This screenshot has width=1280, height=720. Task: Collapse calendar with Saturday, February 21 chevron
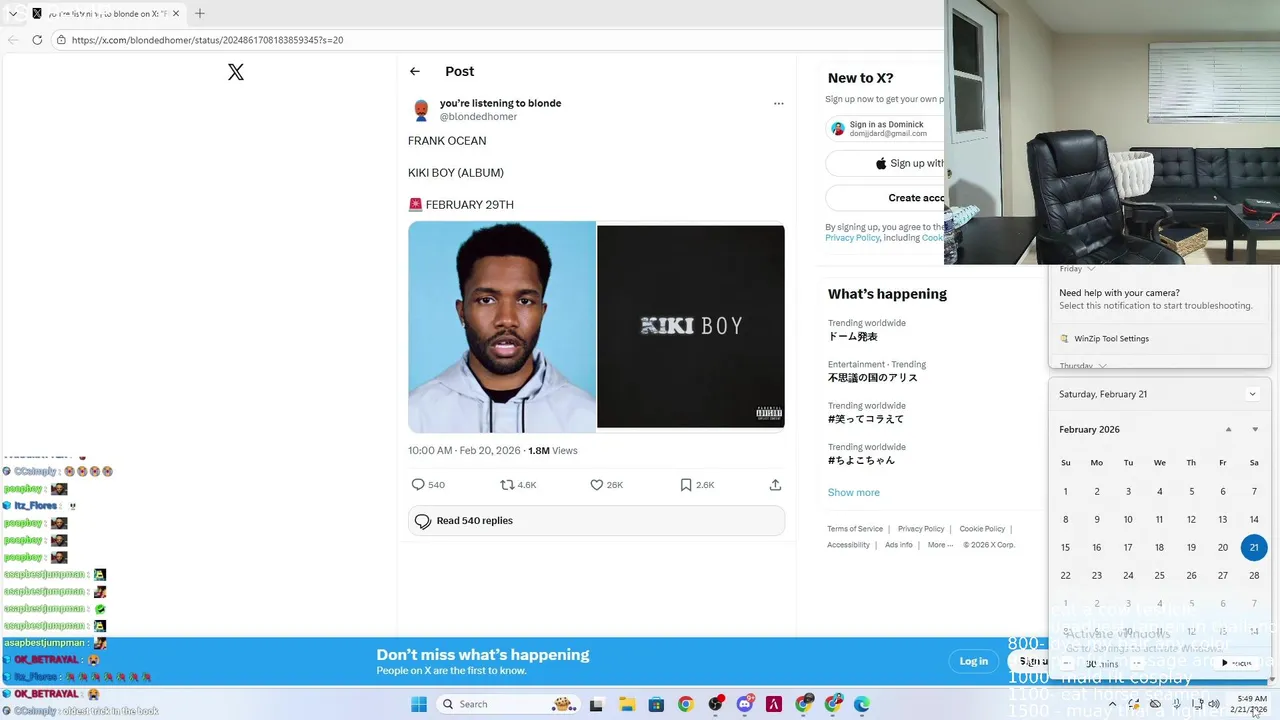pos(1252,394)
